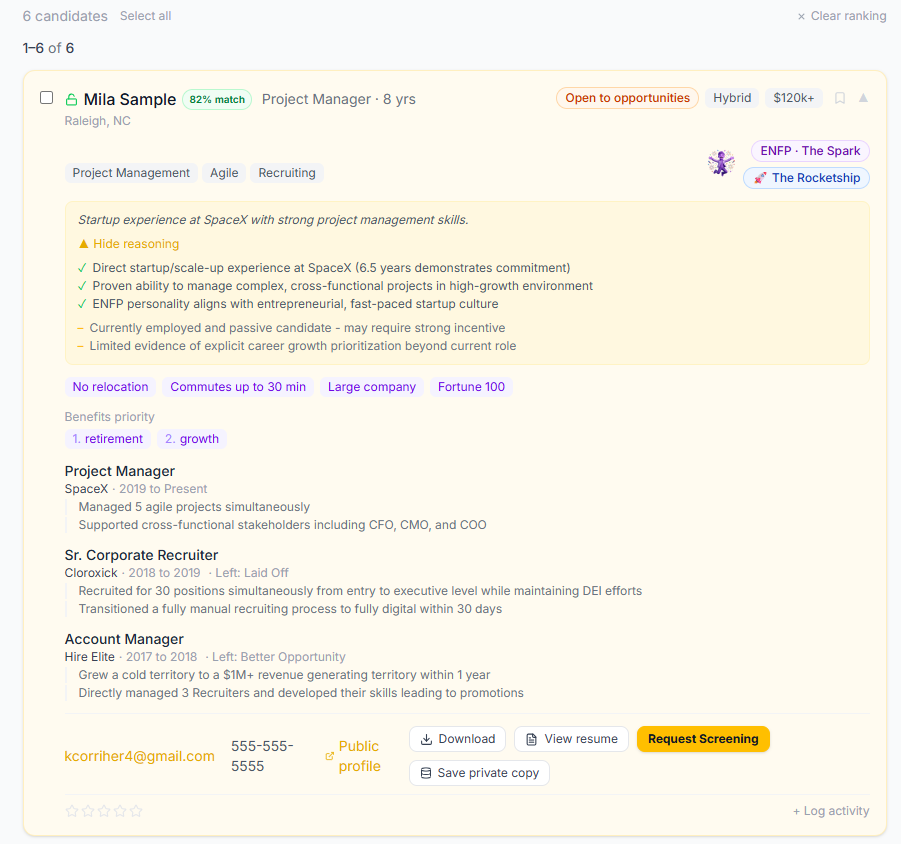Click The Rocketship badge
The image size is (901, 844).
(806, 178)
